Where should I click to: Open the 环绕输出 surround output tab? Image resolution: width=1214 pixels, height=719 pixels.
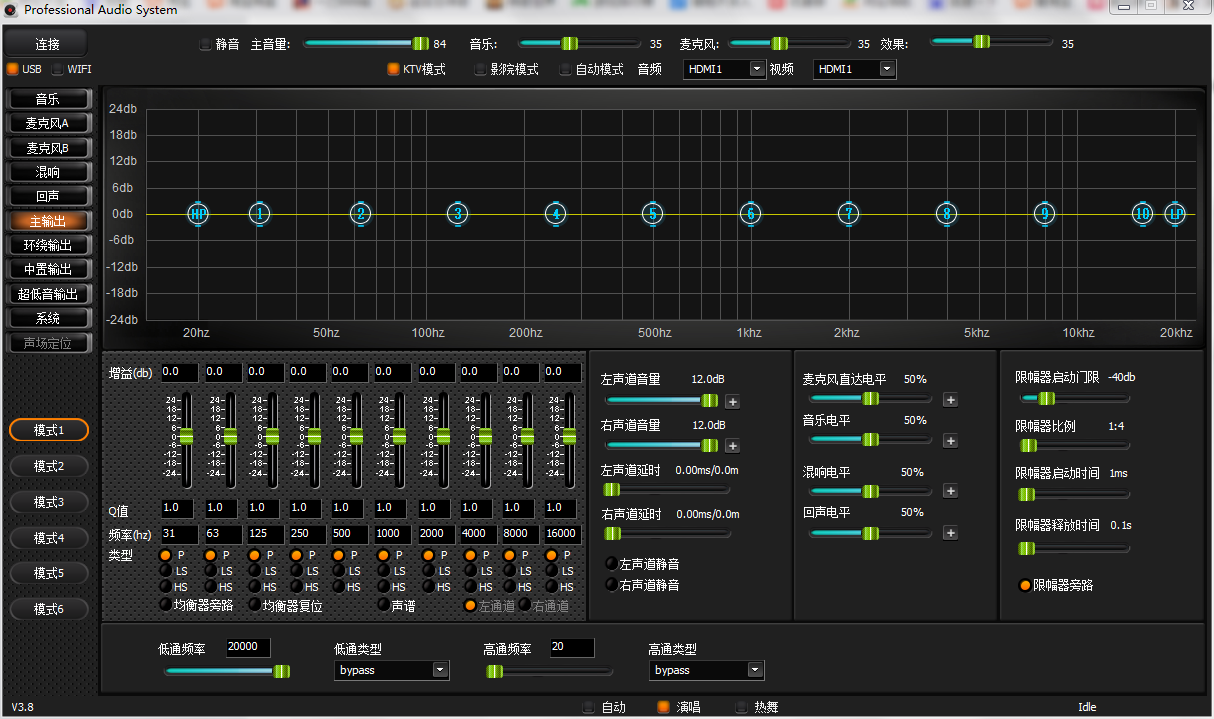(x=48, y=245)
